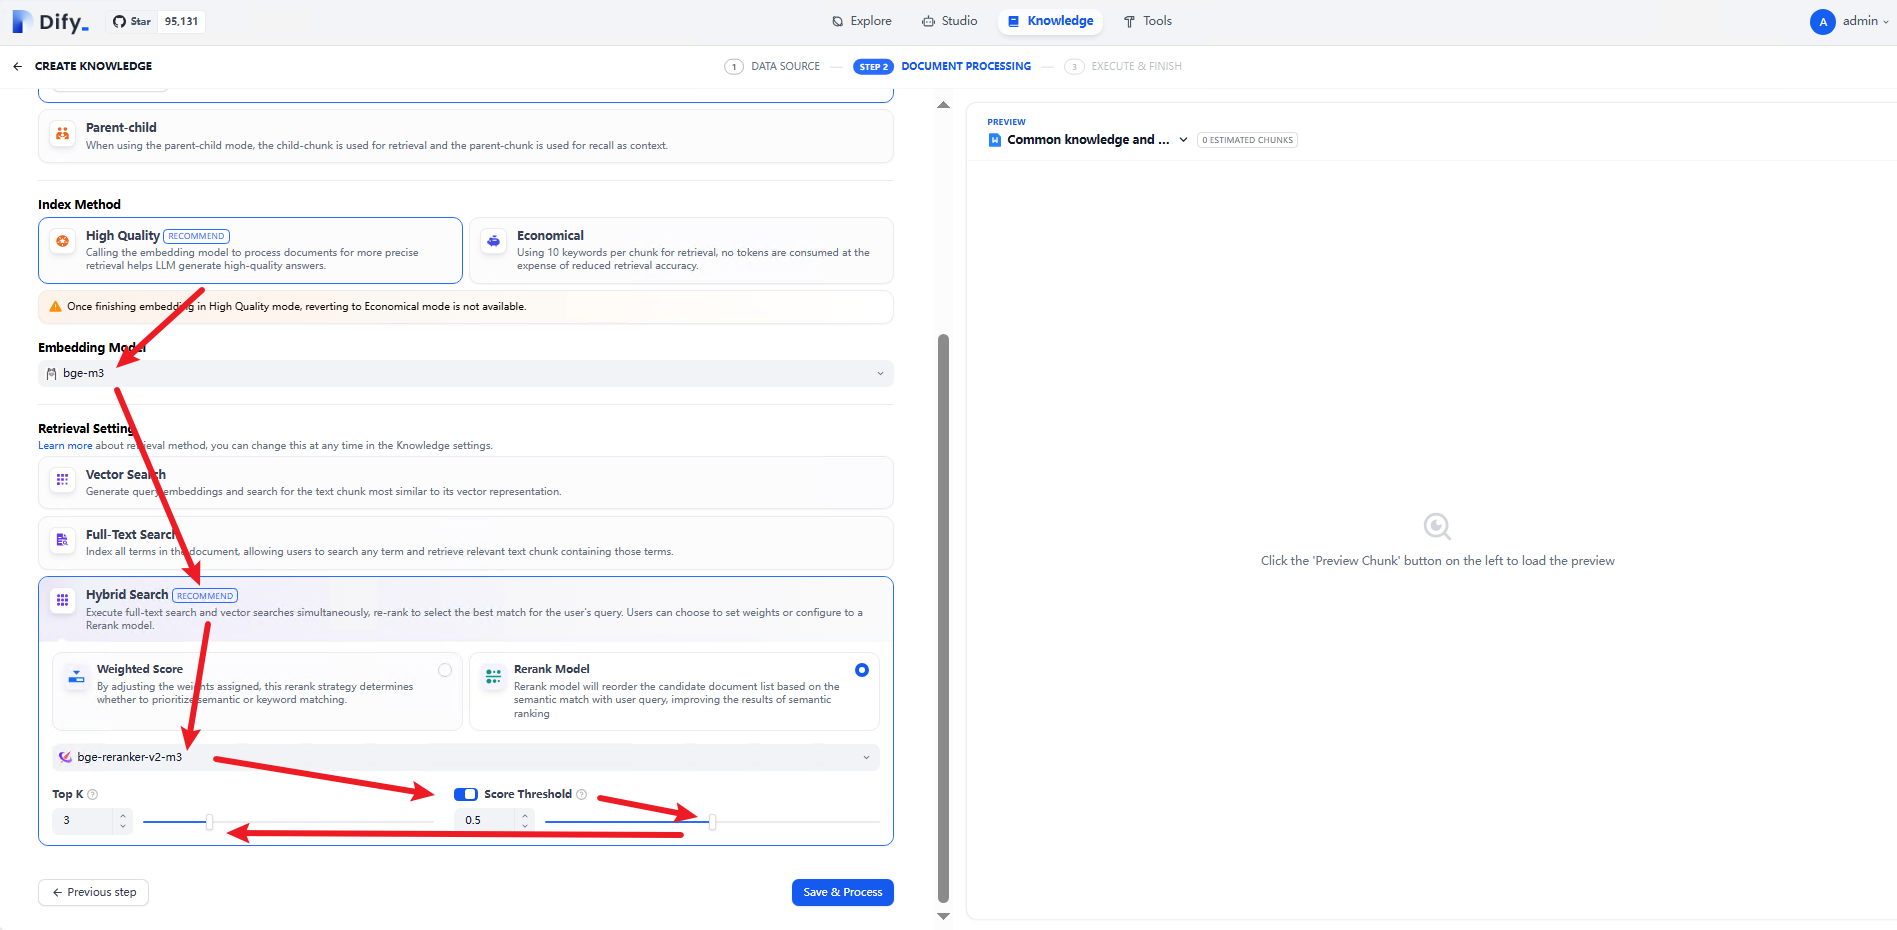
Task: Click the Save & Process button
Action: tap(842, 892)
